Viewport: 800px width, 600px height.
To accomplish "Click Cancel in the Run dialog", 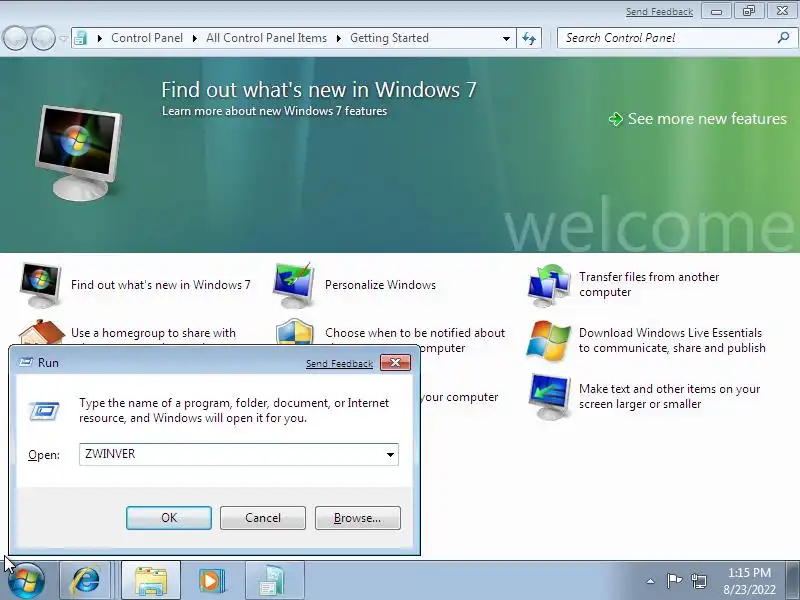I will click(263, 518).
